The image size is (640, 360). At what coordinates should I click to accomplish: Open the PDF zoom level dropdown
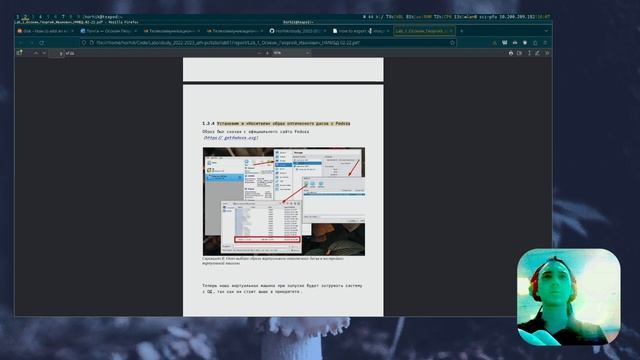[x=291, y=53]
